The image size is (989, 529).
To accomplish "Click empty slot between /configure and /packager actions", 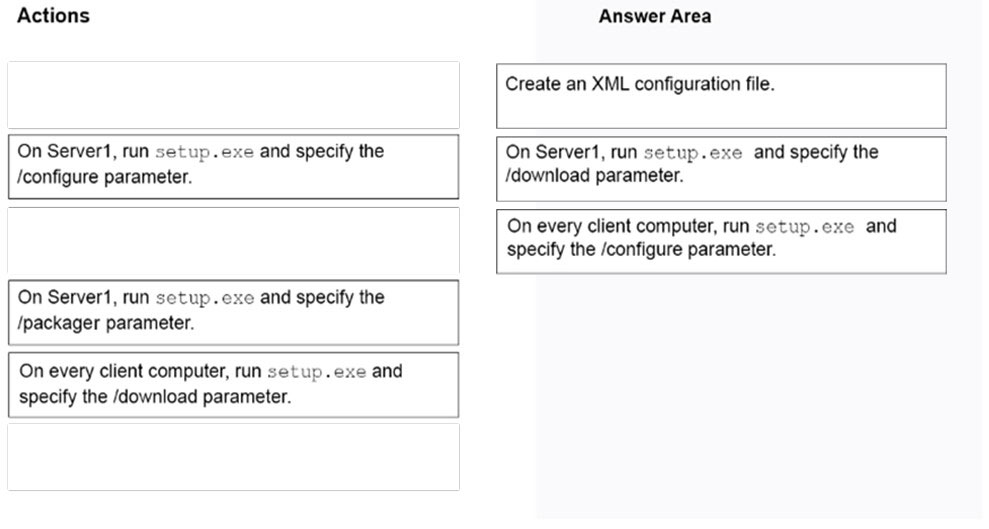I will point(233,240).
